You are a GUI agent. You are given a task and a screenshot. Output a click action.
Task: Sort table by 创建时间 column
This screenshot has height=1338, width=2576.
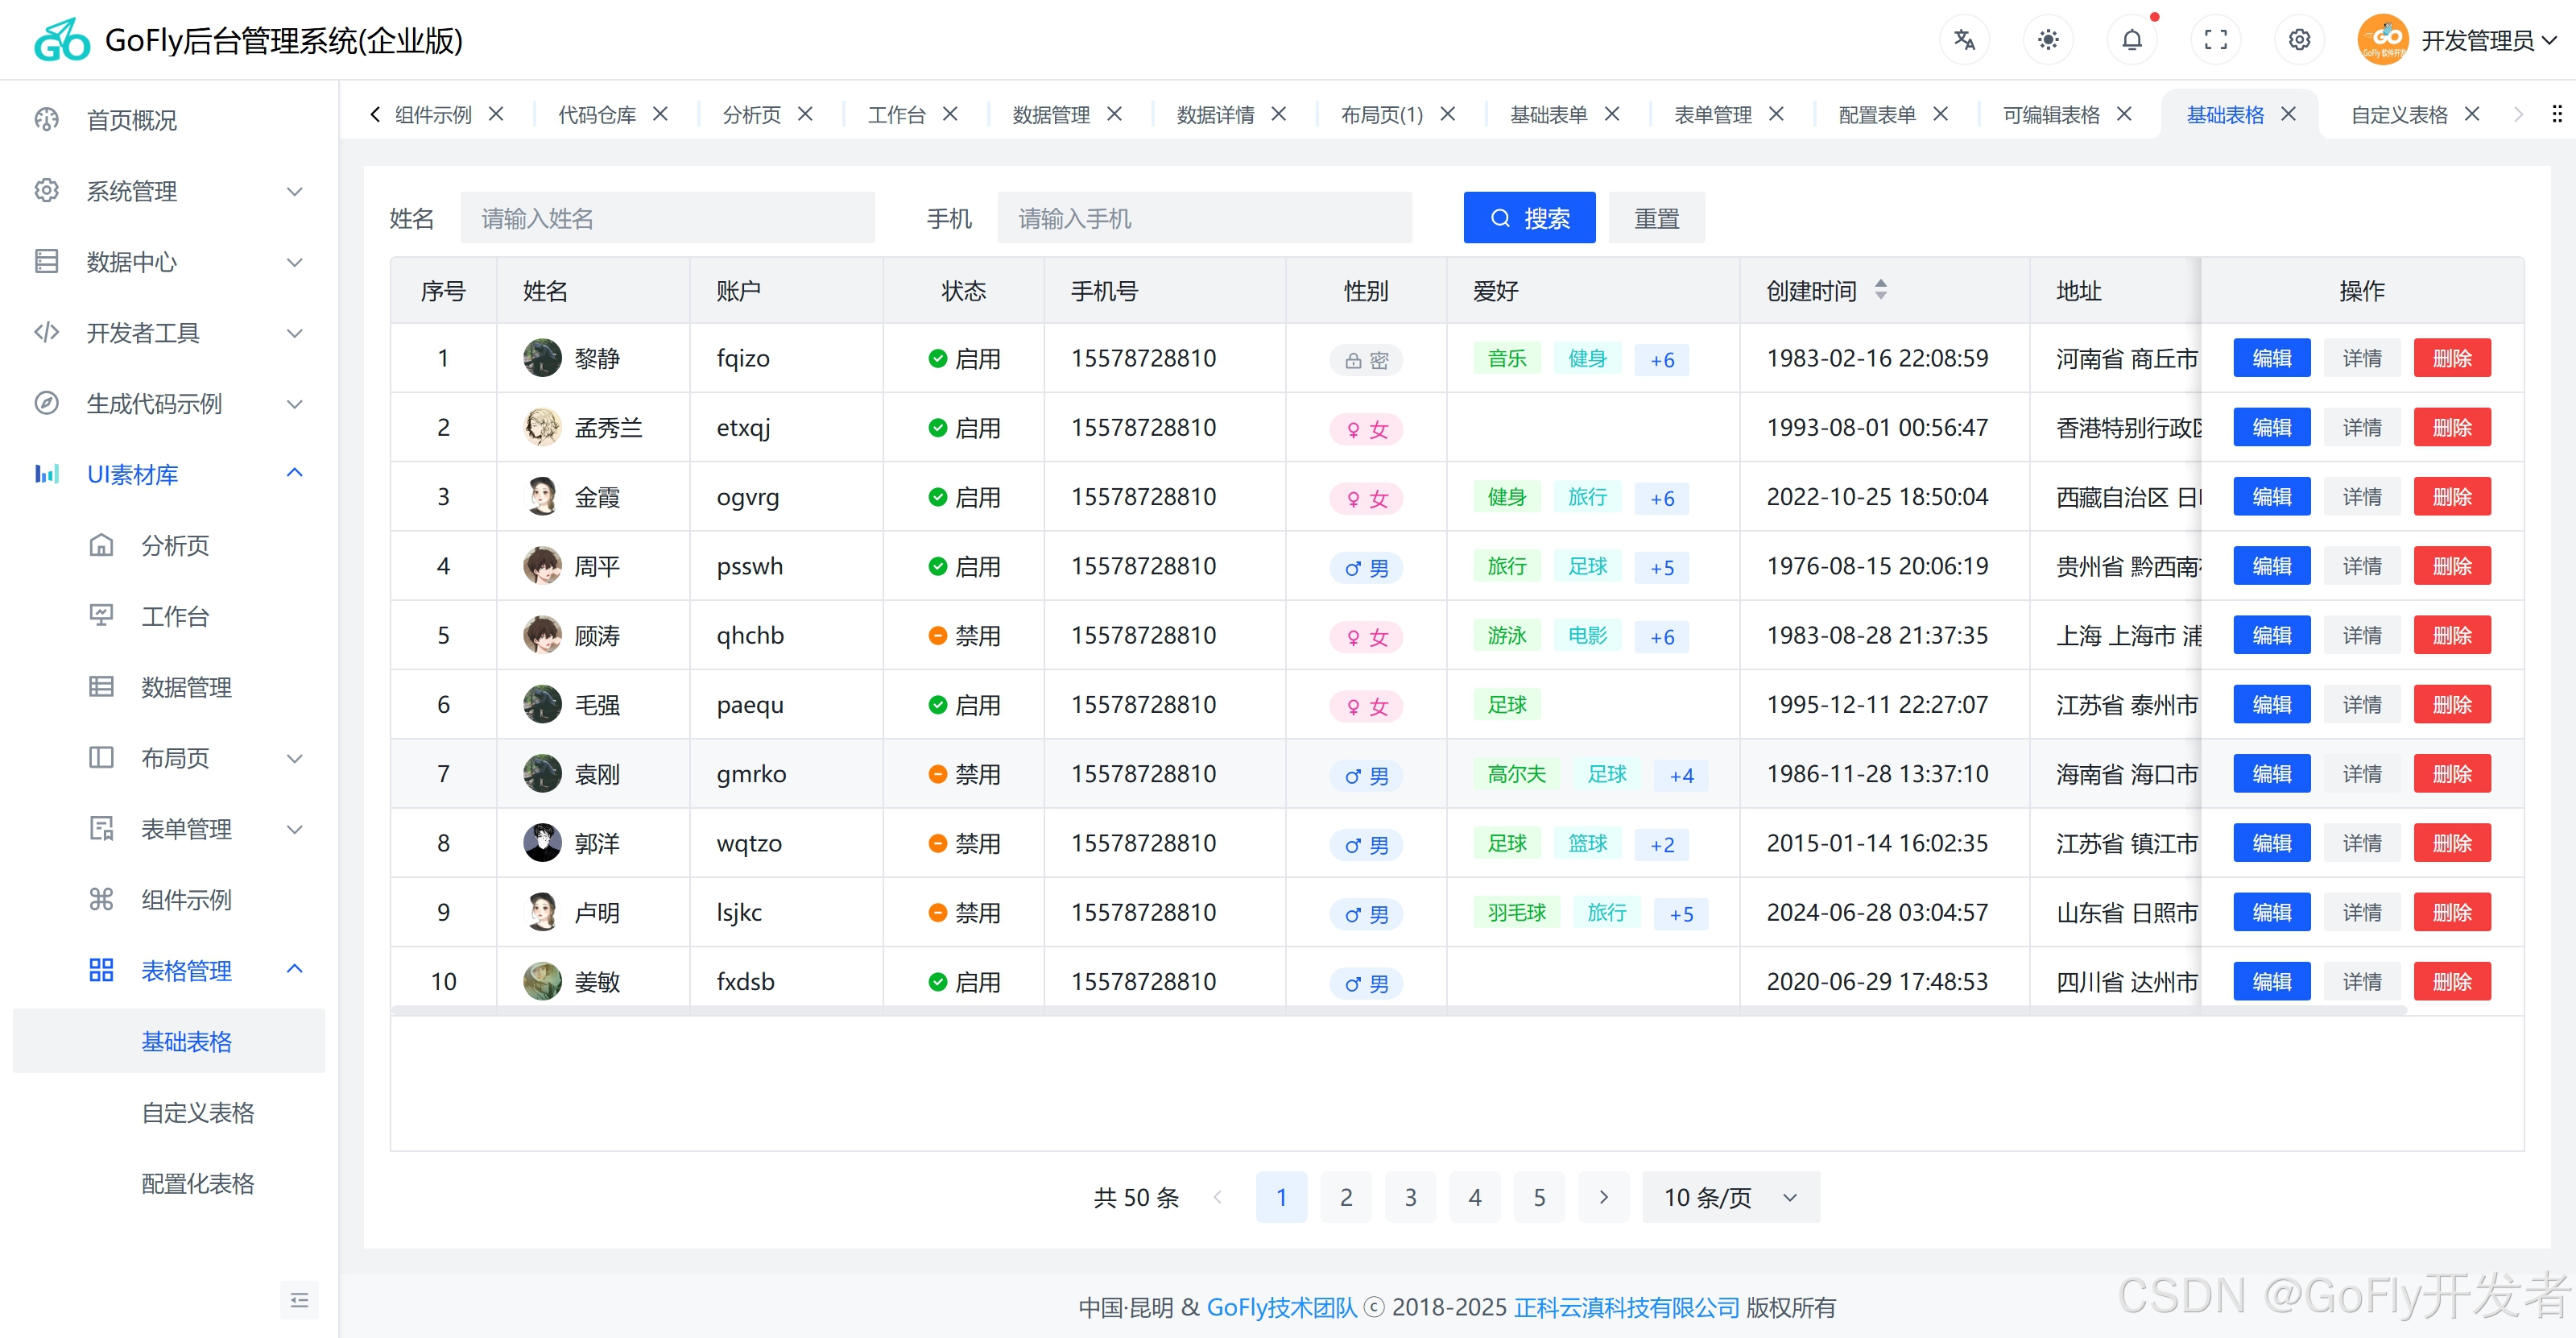[1880, 290]
